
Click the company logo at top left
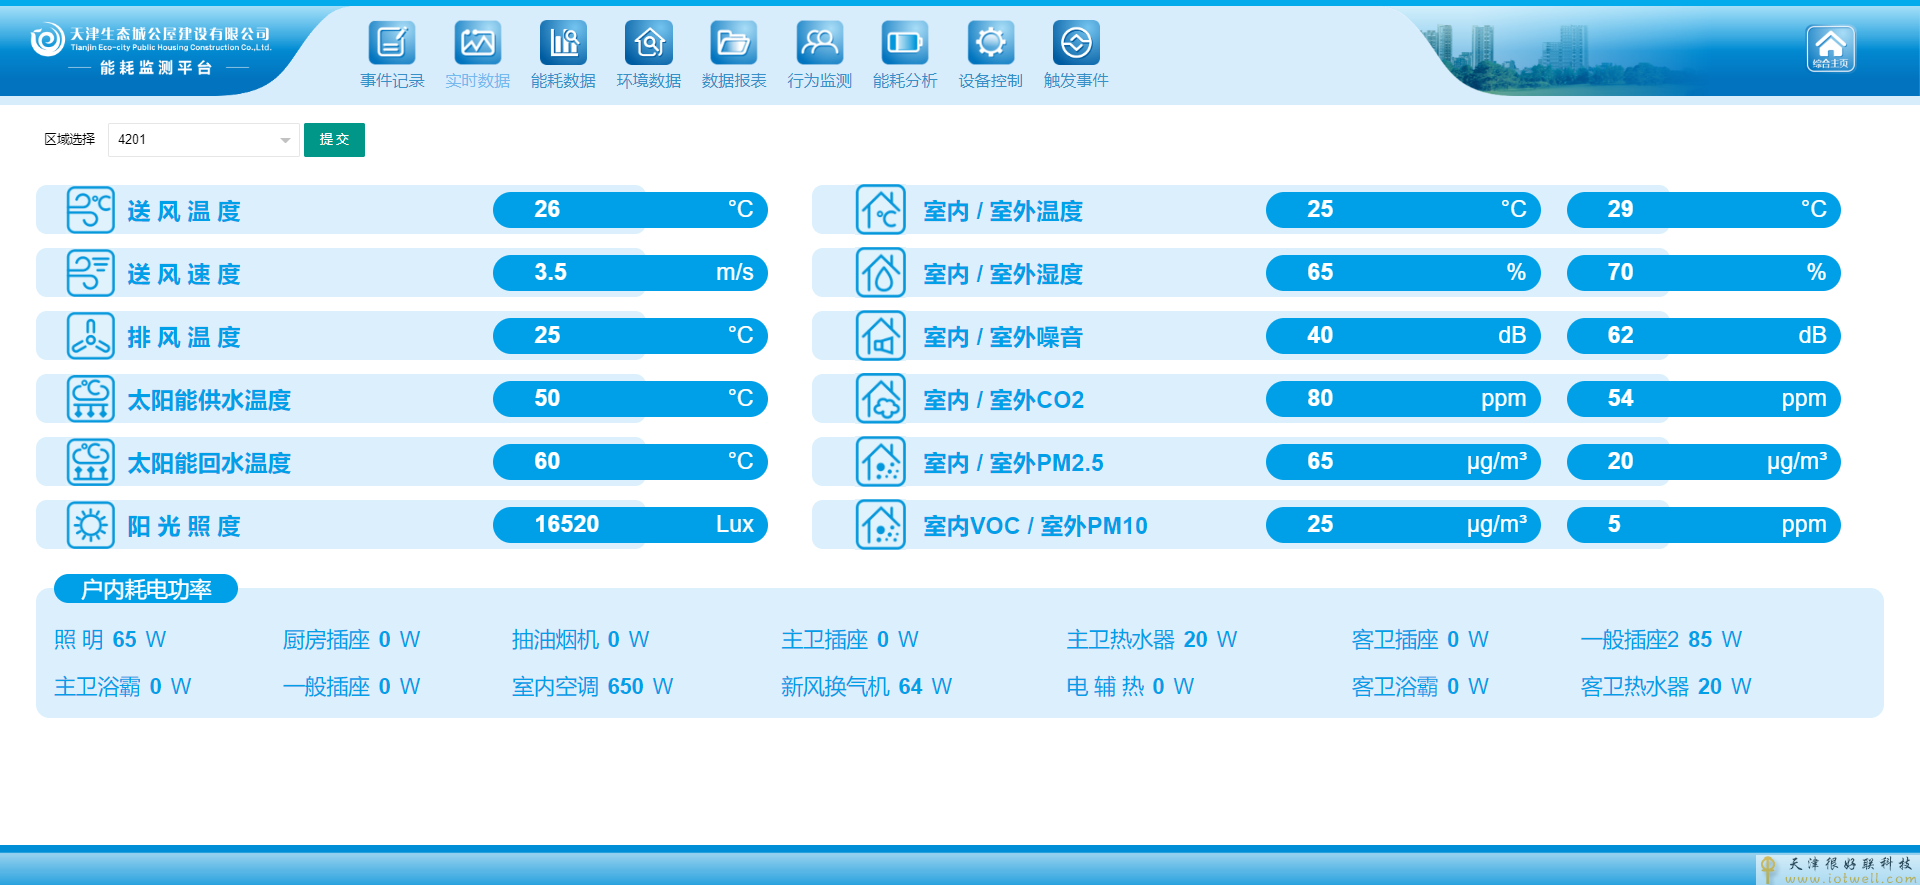pos(47,40)
